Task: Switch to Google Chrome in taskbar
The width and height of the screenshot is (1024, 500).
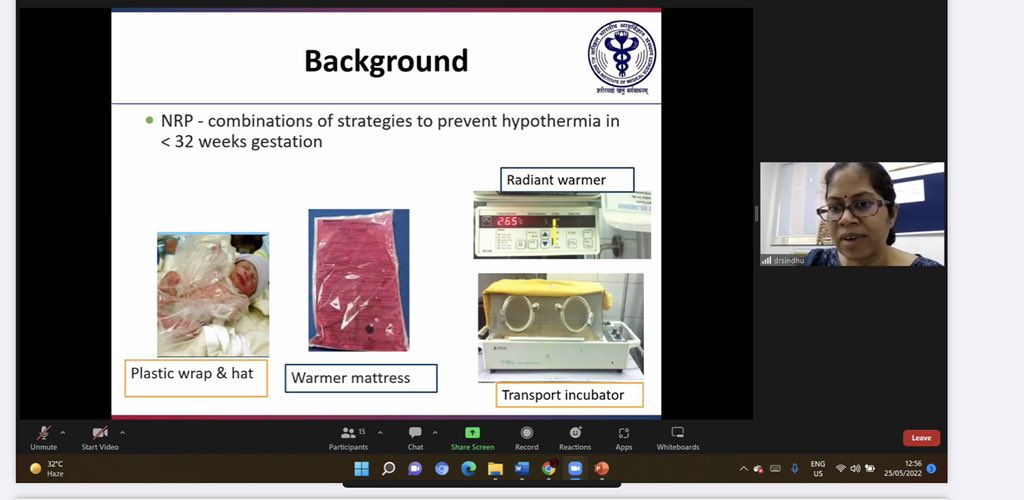Action: pyautogui.click(x=549, y=468)
